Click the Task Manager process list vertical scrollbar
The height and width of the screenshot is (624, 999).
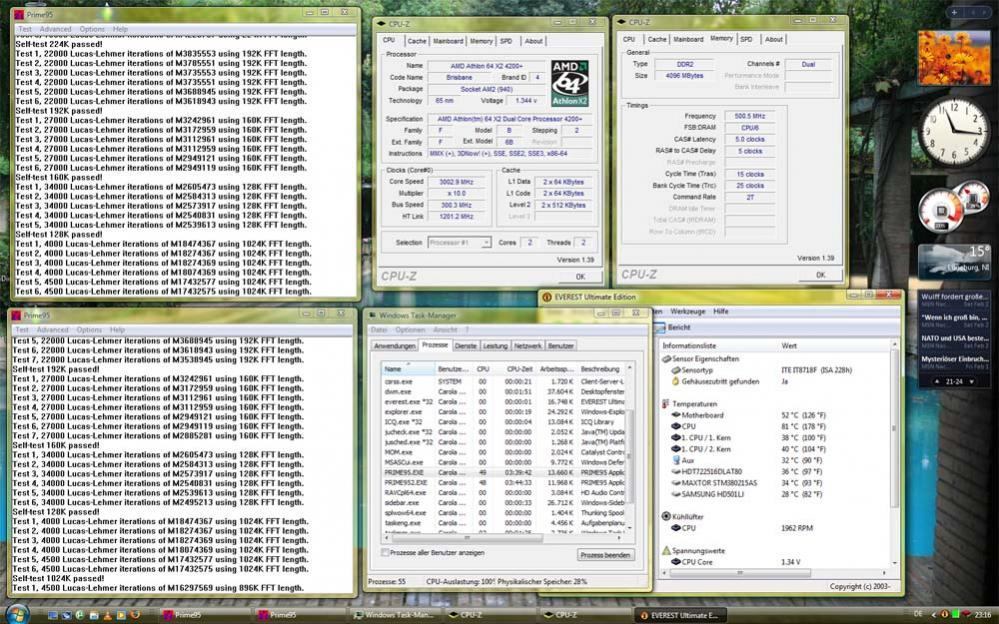[629, 447]
